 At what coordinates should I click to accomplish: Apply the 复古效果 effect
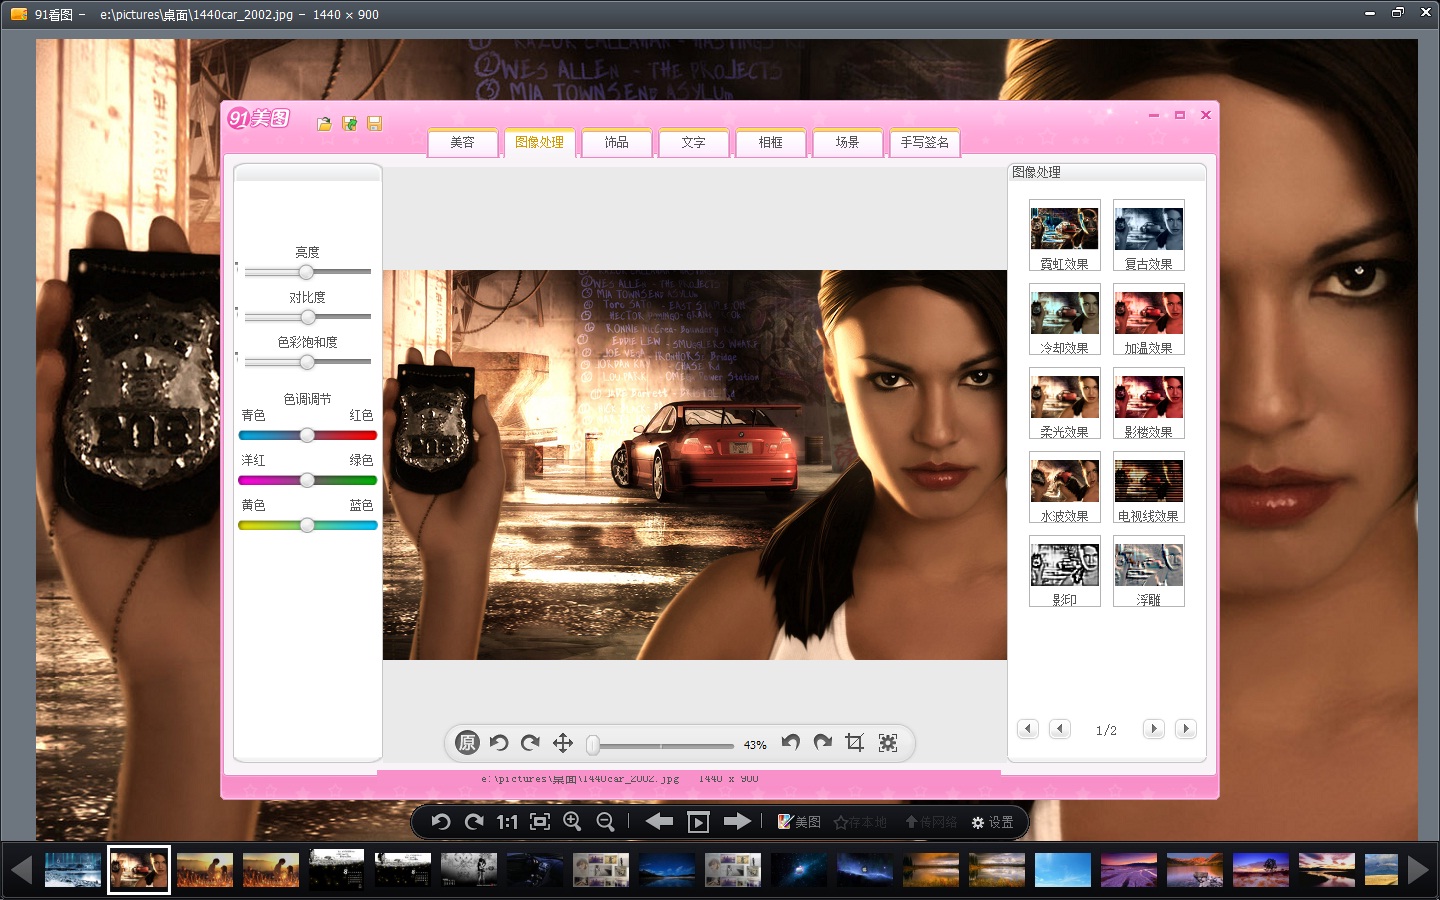click(x=1149, y=236)
